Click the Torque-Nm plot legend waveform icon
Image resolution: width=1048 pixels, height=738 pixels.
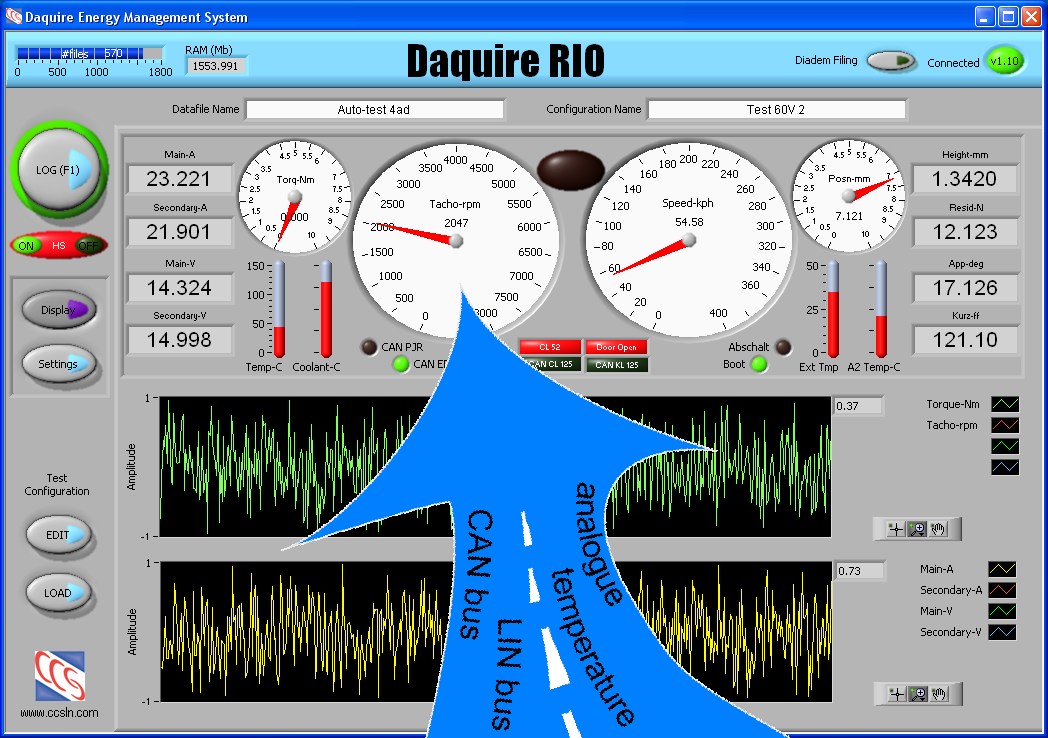tap(1005, 404)
